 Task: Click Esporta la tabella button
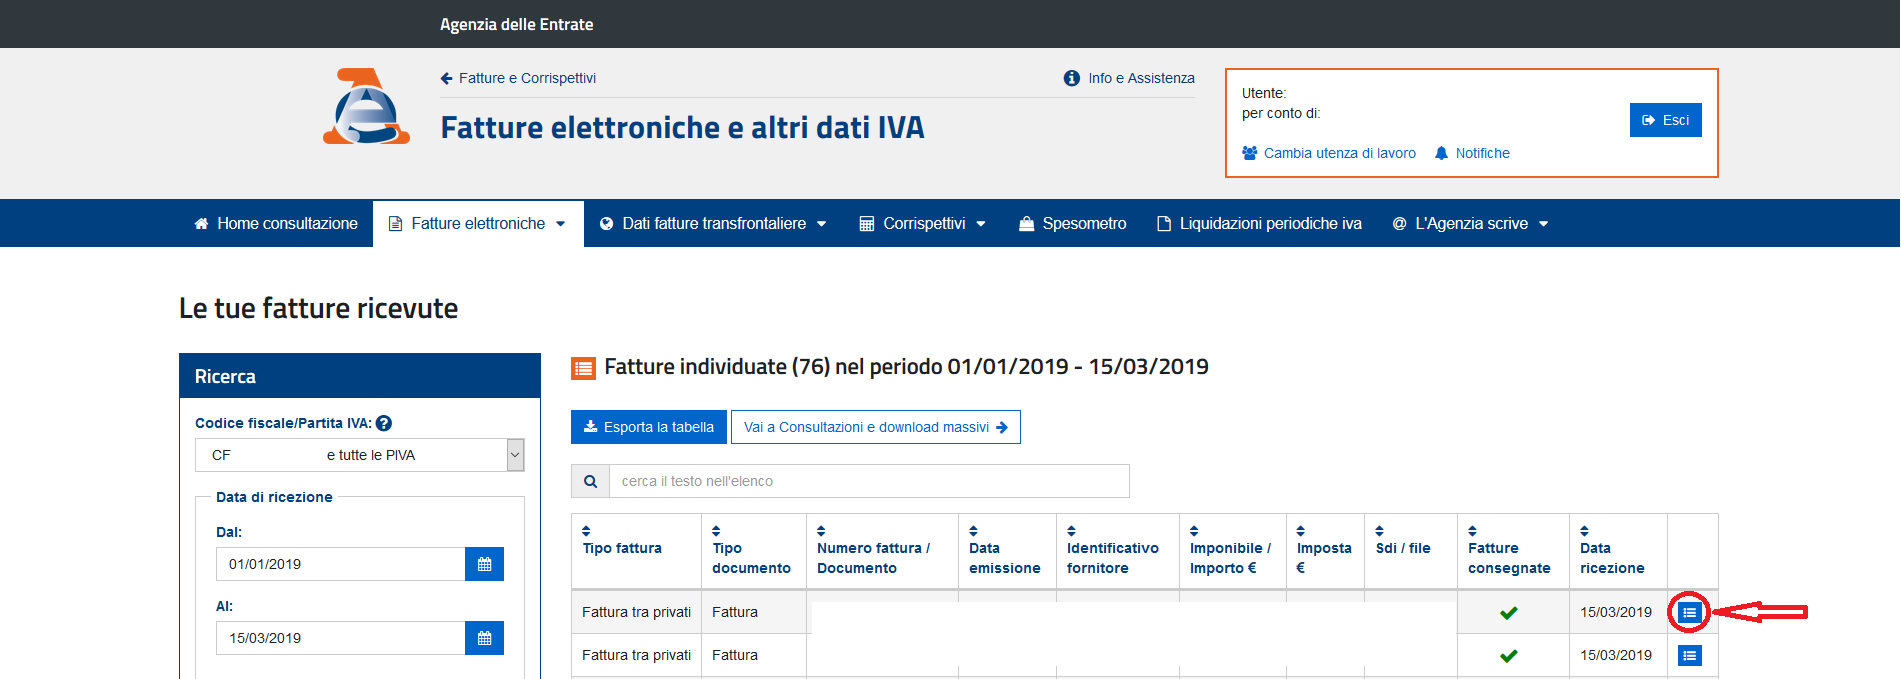[649, 427]
